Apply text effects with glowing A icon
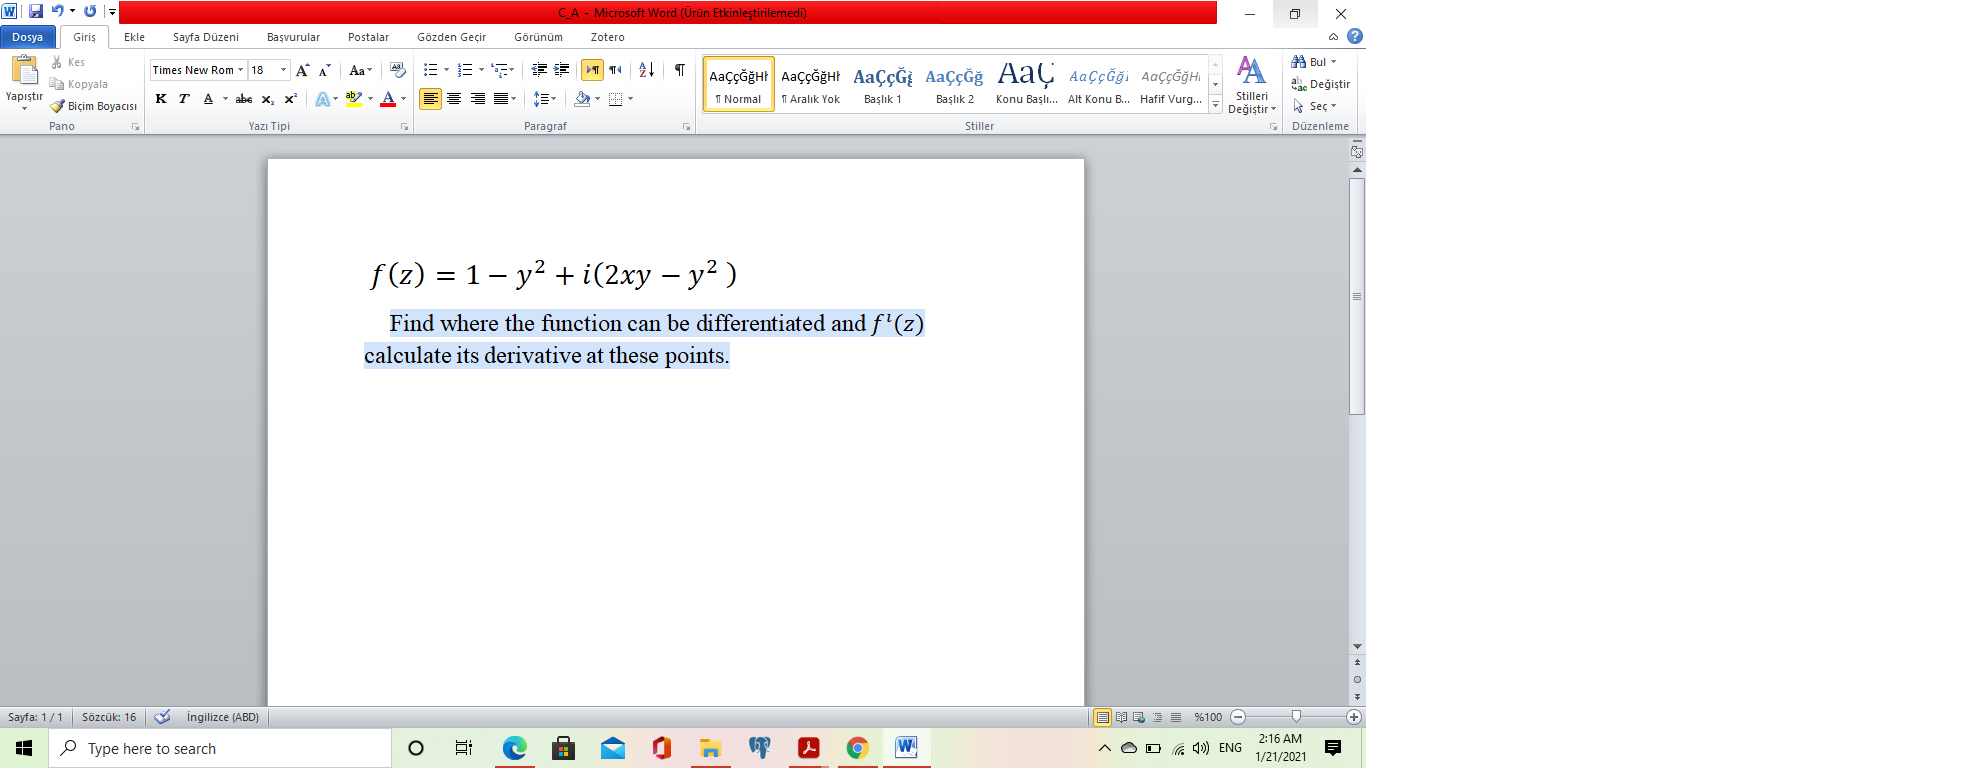 tap(322, 99)
